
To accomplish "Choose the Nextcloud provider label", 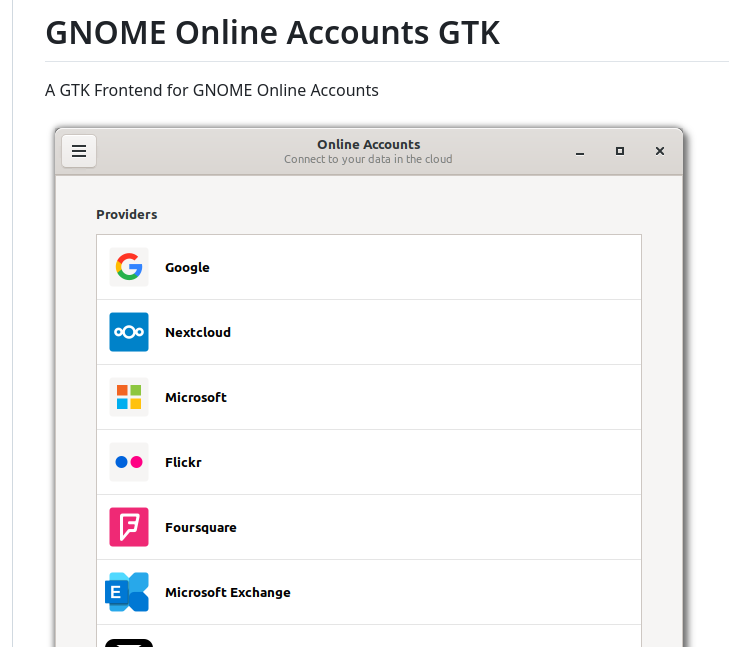I will [198, 333].
